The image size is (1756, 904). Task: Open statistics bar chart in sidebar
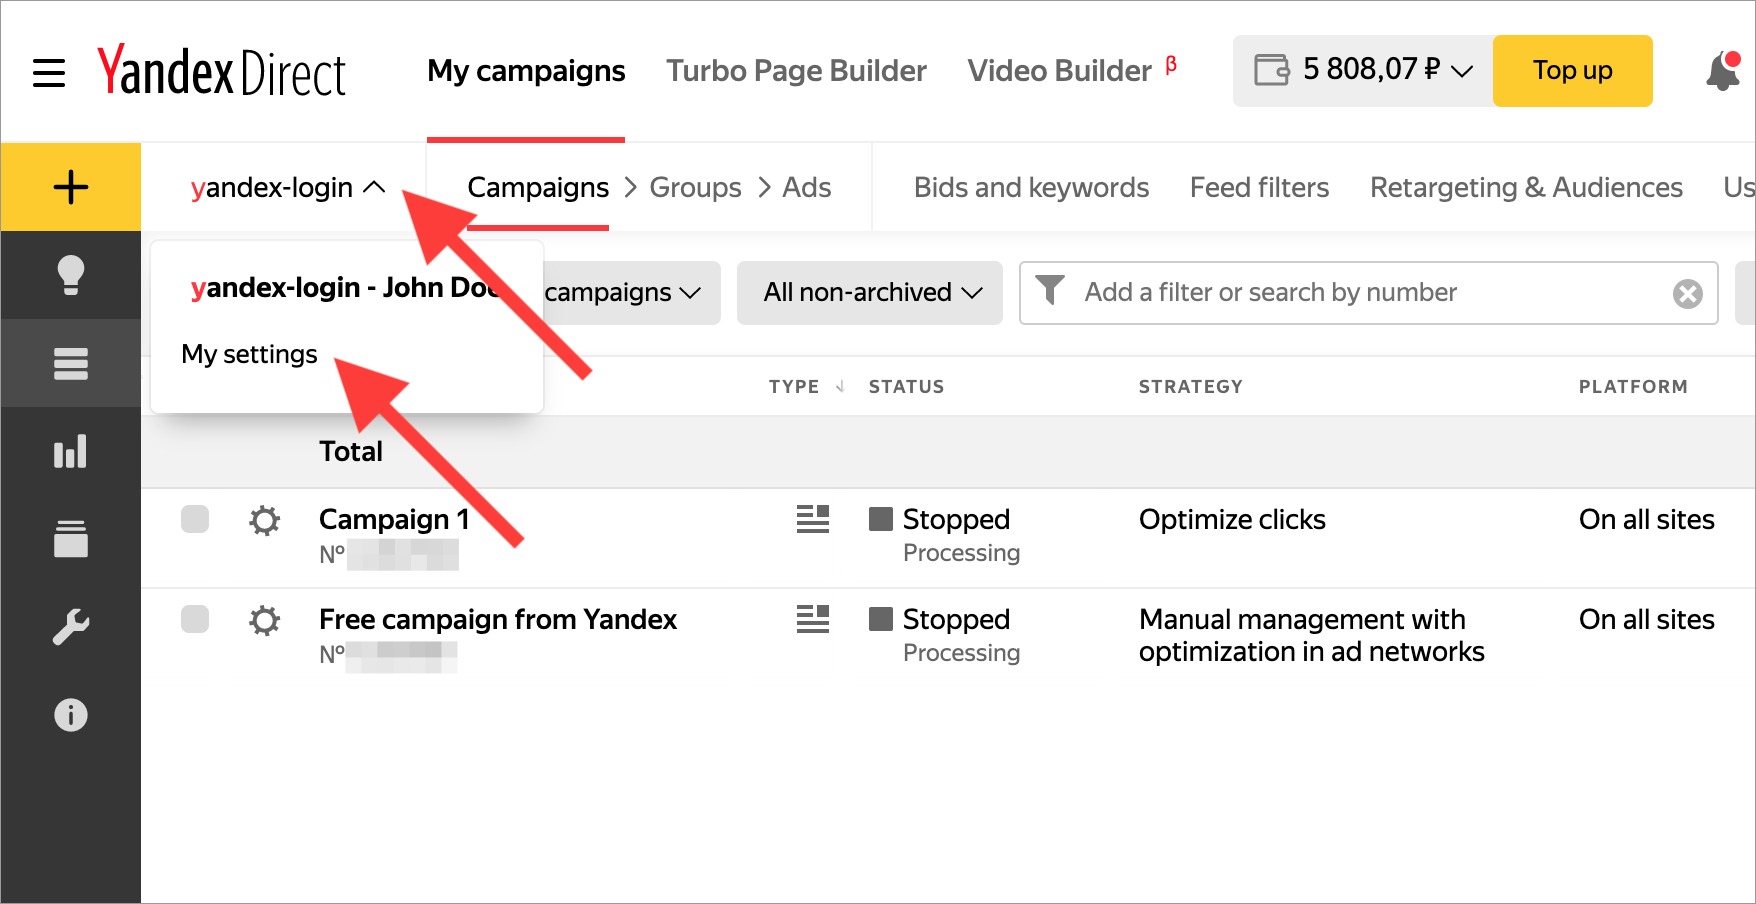coord(71,452)
